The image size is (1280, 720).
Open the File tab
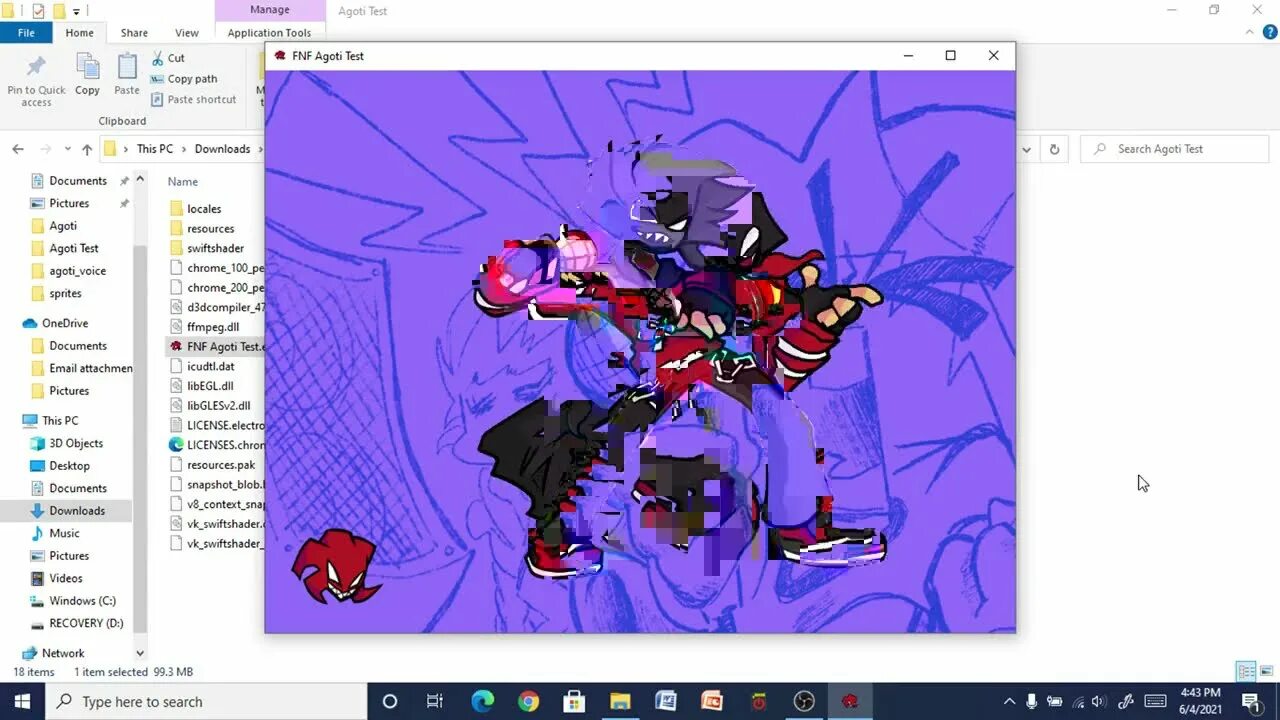pos(26,33)
